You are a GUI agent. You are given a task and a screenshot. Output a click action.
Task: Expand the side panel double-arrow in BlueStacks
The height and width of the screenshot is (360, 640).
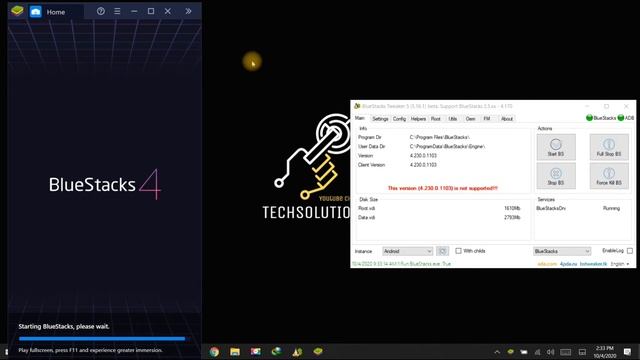pyautogui.click(x=188, y=11)
